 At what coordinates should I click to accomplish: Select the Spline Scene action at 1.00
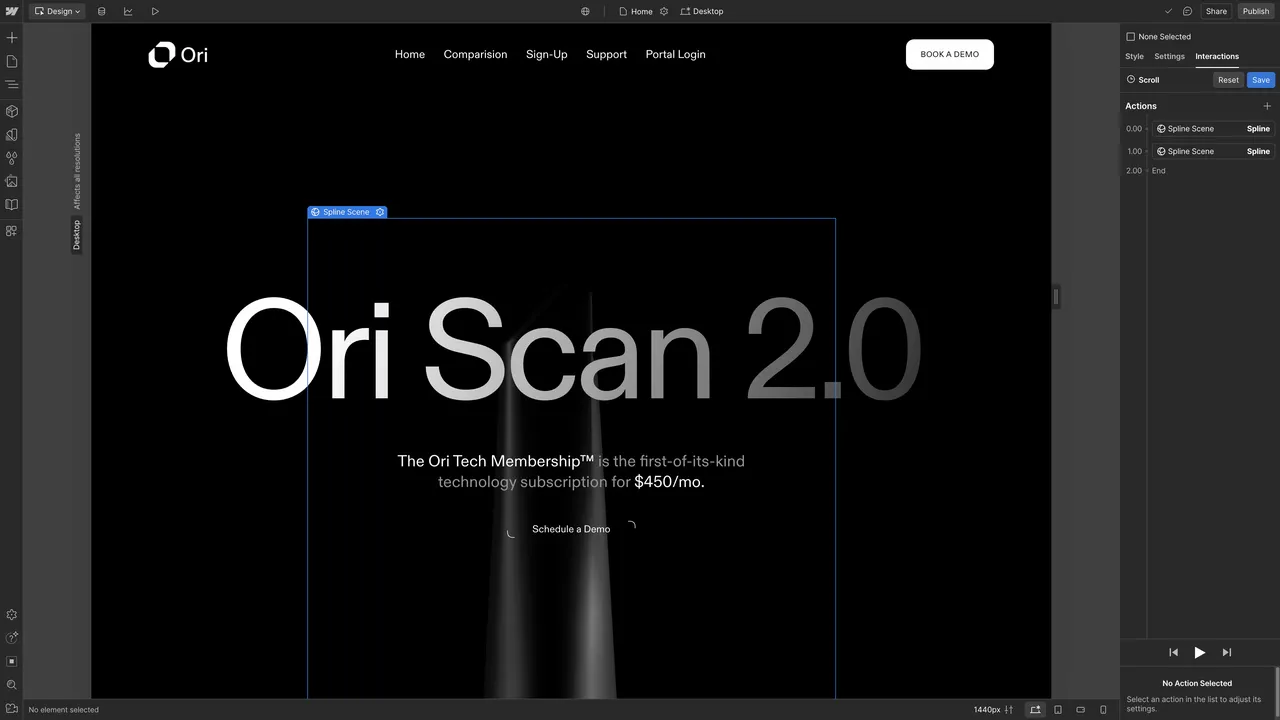[1214, 151]
